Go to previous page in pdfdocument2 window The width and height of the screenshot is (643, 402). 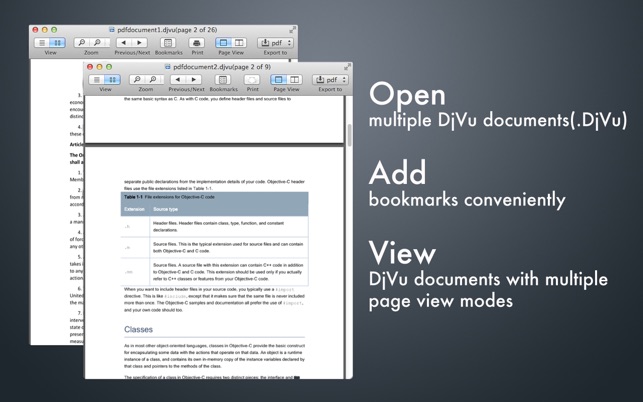(x=178, y=79)
